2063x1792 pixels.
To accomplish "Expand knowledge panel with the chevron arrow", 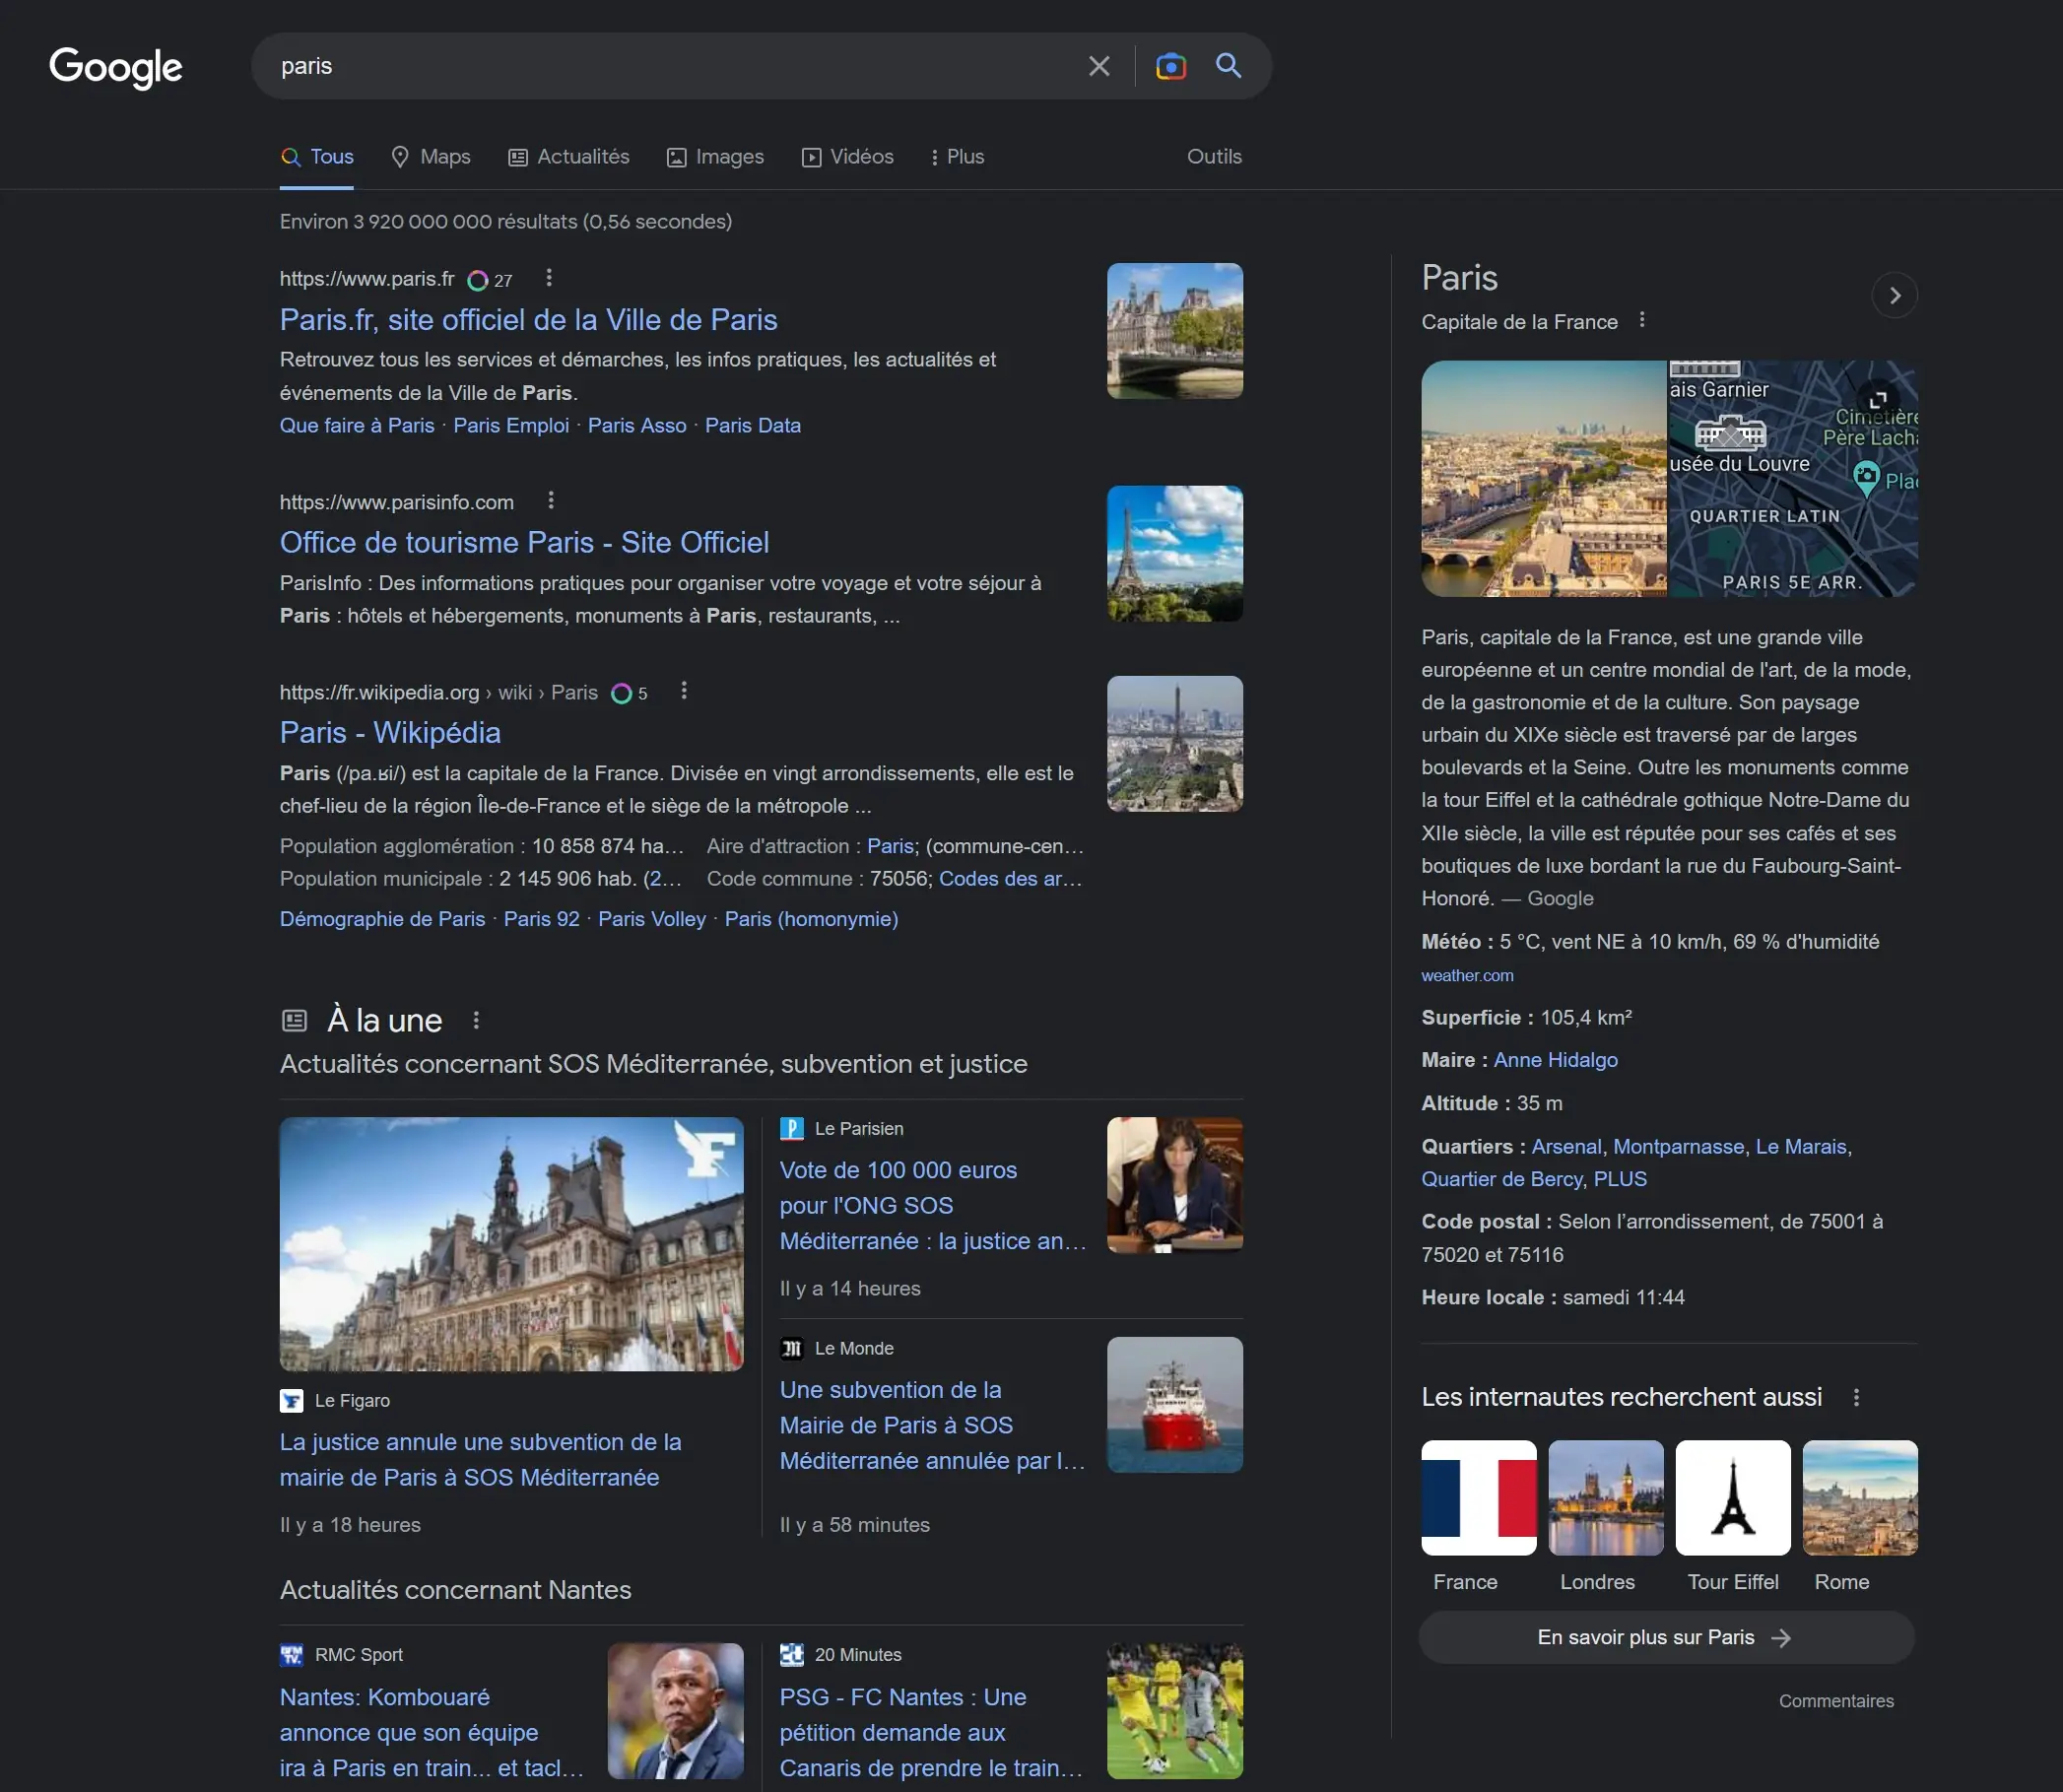I will point(1894,295).
